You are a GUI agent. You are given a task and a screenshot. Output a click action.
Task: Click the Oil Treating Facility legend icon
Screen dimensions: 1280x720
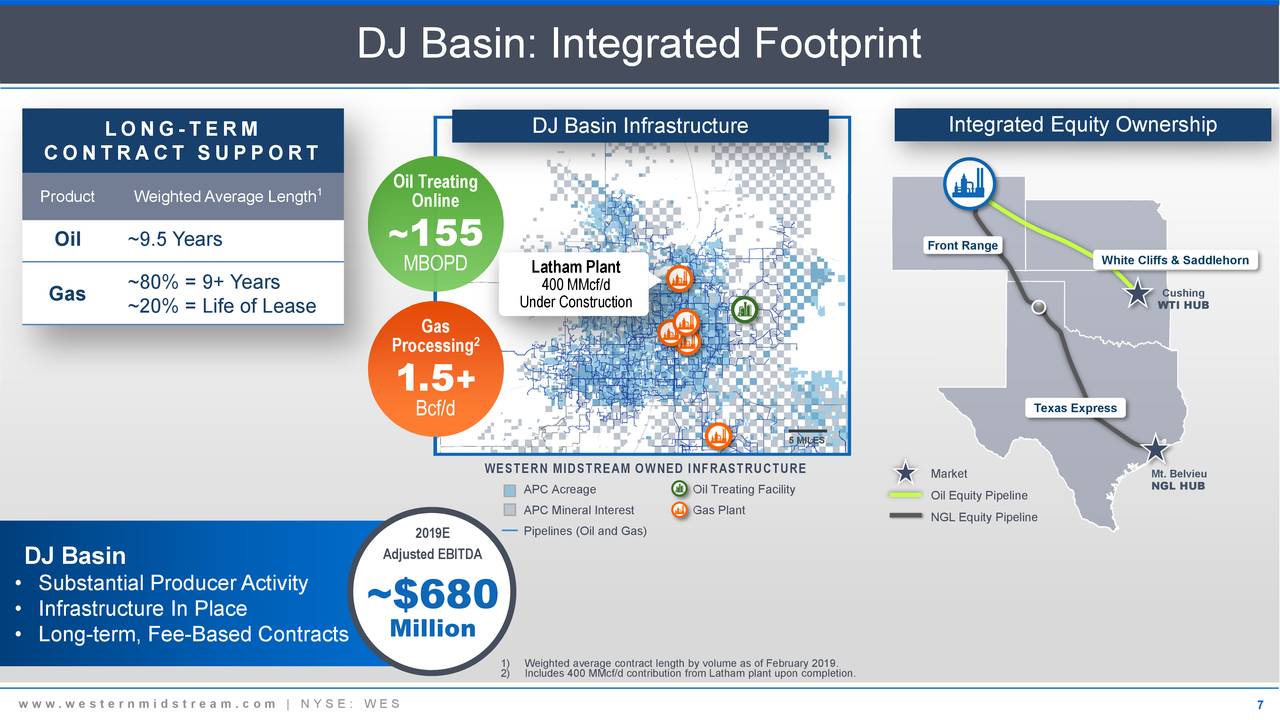680,489
